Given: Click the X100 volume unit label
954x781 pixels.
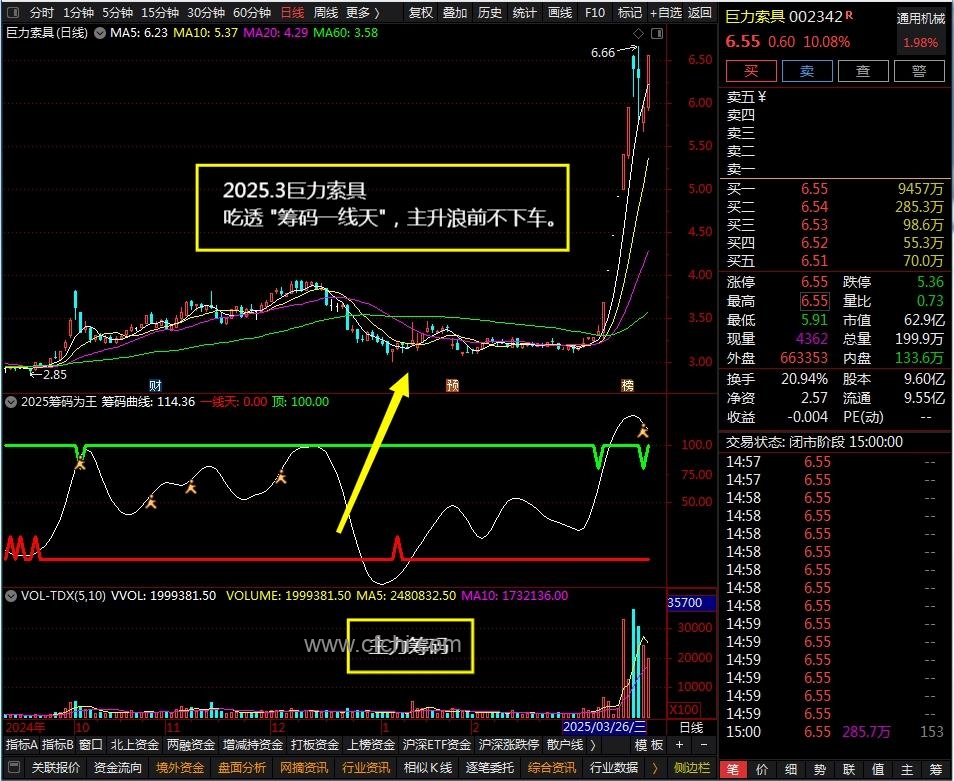Looking at the screenshot, I should 684,709.
